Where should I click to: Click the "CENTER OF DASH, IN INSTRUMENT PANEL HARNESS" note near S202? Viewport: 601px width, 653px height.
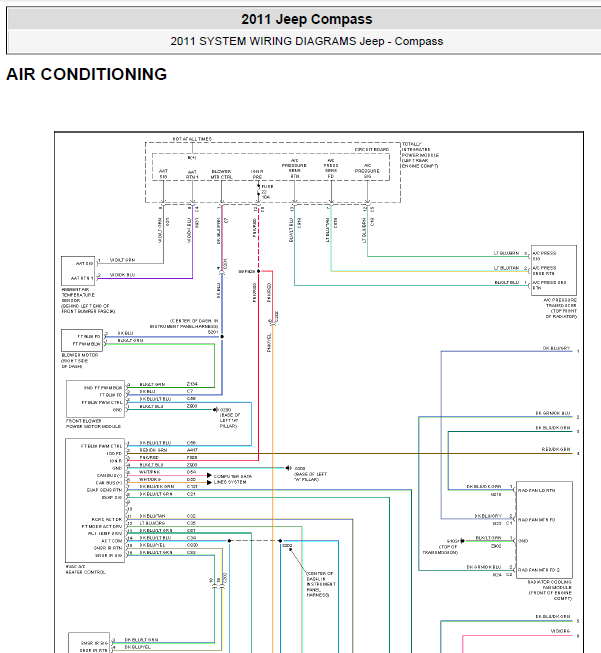click(x=321, y=584)
